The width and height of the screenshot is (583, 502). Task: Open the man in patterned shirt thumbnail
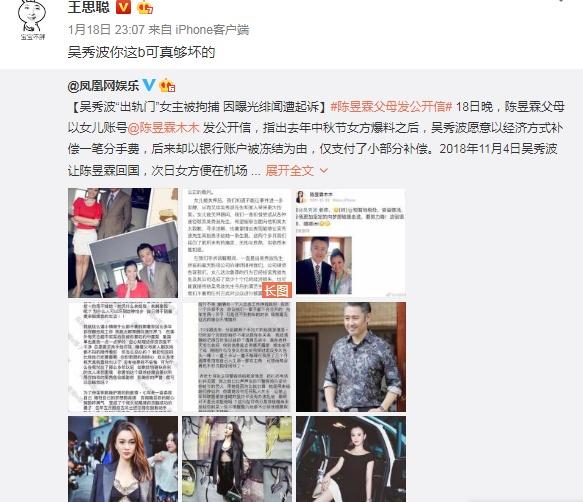pos(351,357)
